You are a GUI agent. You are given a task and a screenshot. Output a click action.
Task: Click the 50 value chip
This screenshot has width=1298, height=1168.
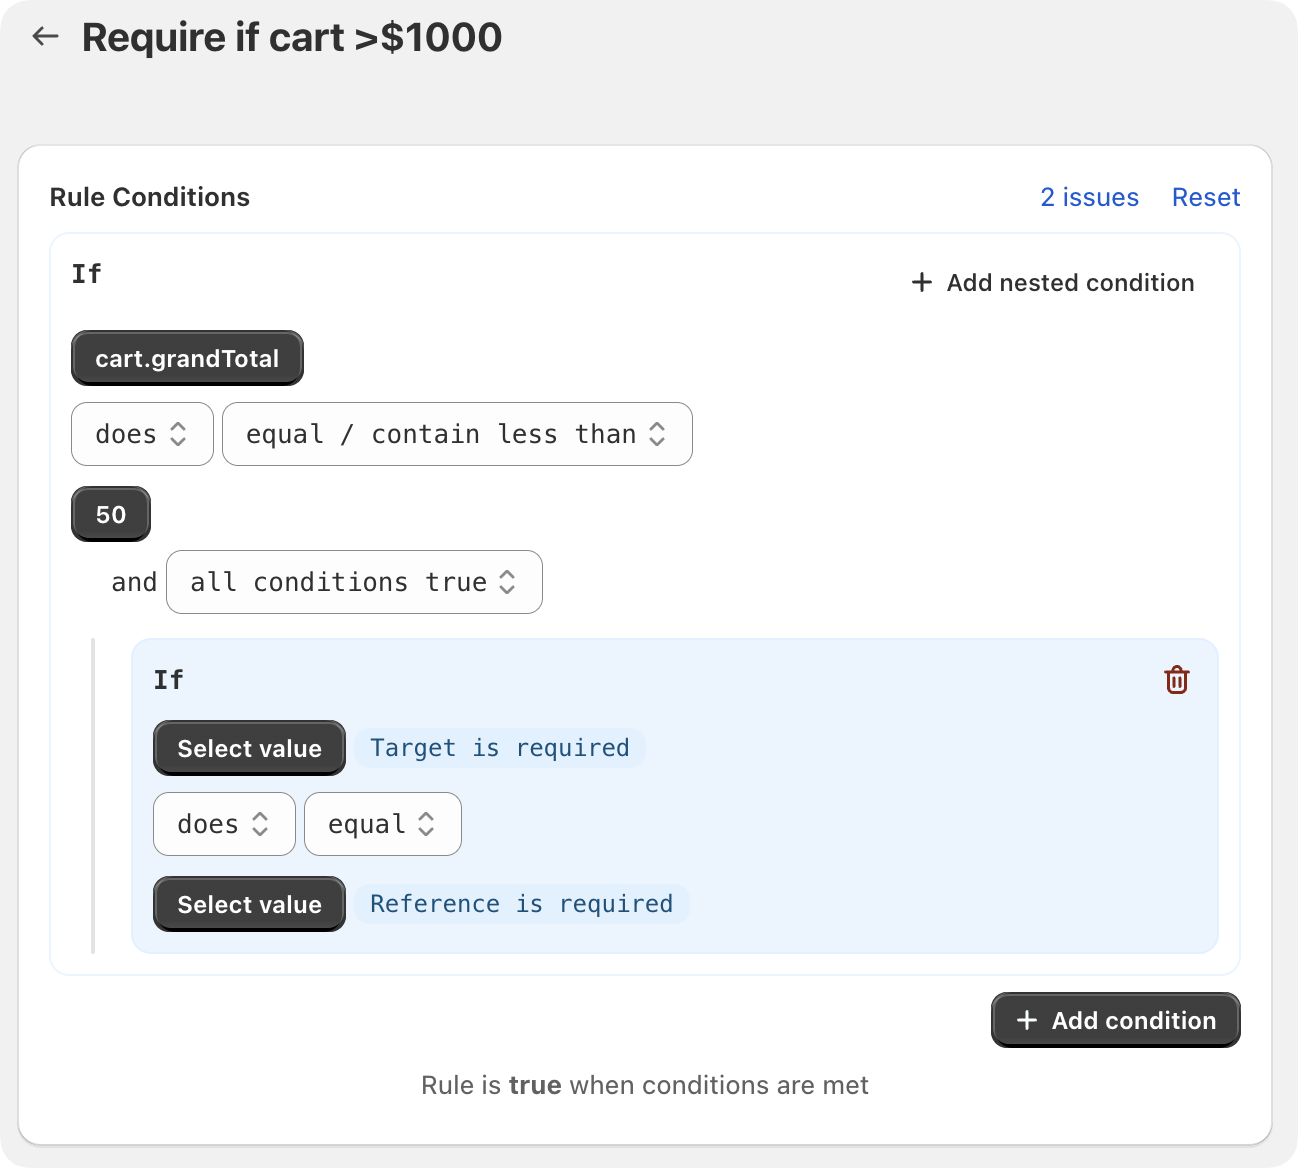110,514
